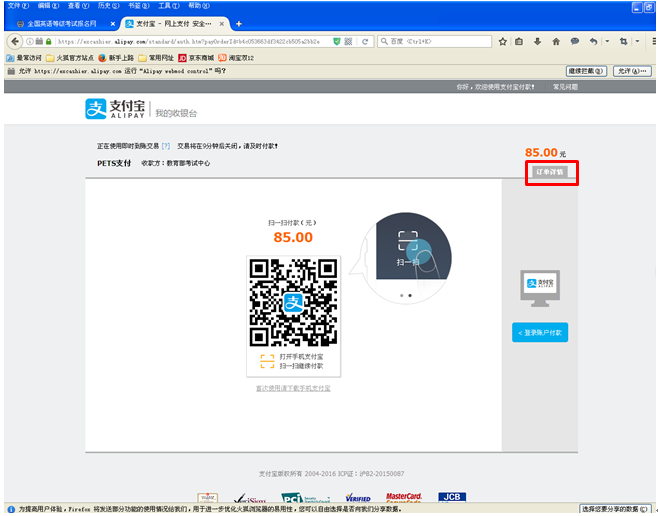This screenshot has height=516, width=658.
Task: Click the browser back arrow button
Action: point(14,41)
